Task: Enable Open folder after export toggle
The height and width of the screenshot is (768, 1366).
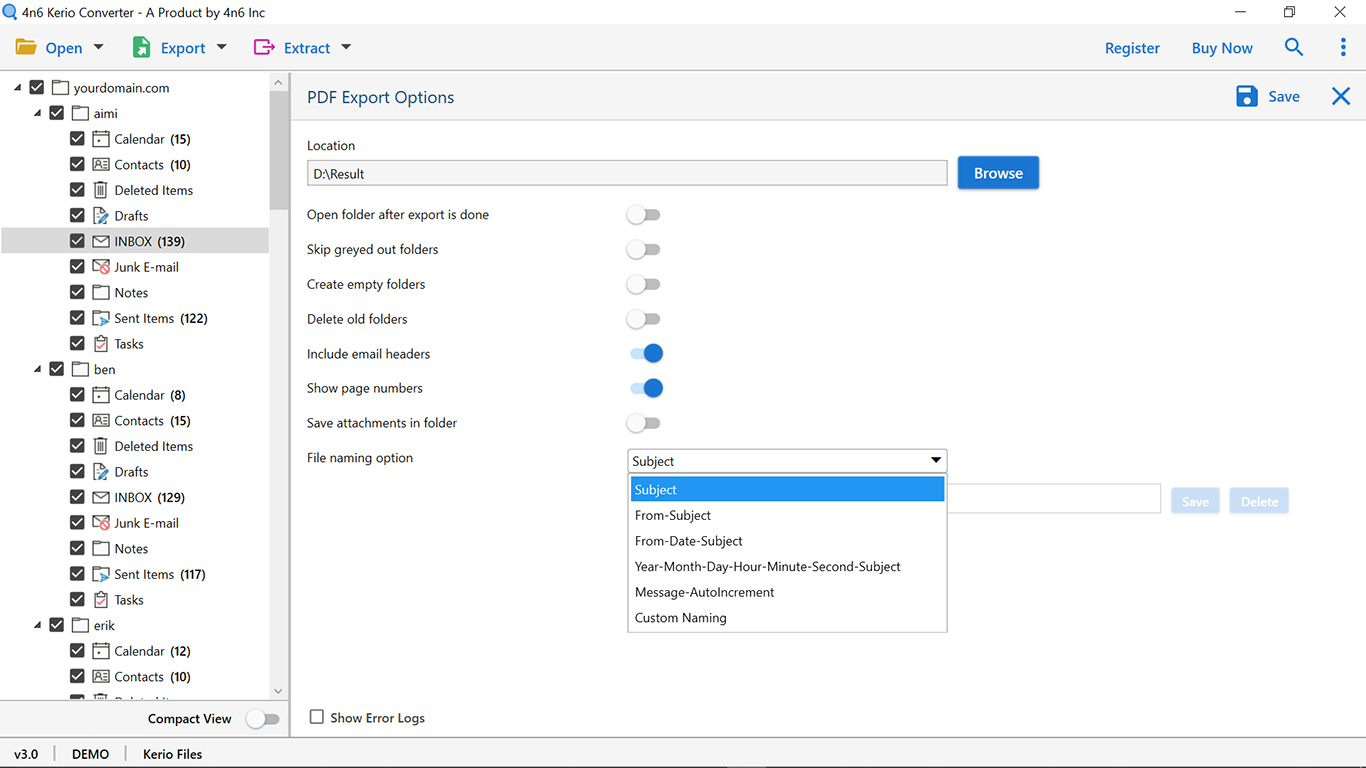Action: coord(644,215)
